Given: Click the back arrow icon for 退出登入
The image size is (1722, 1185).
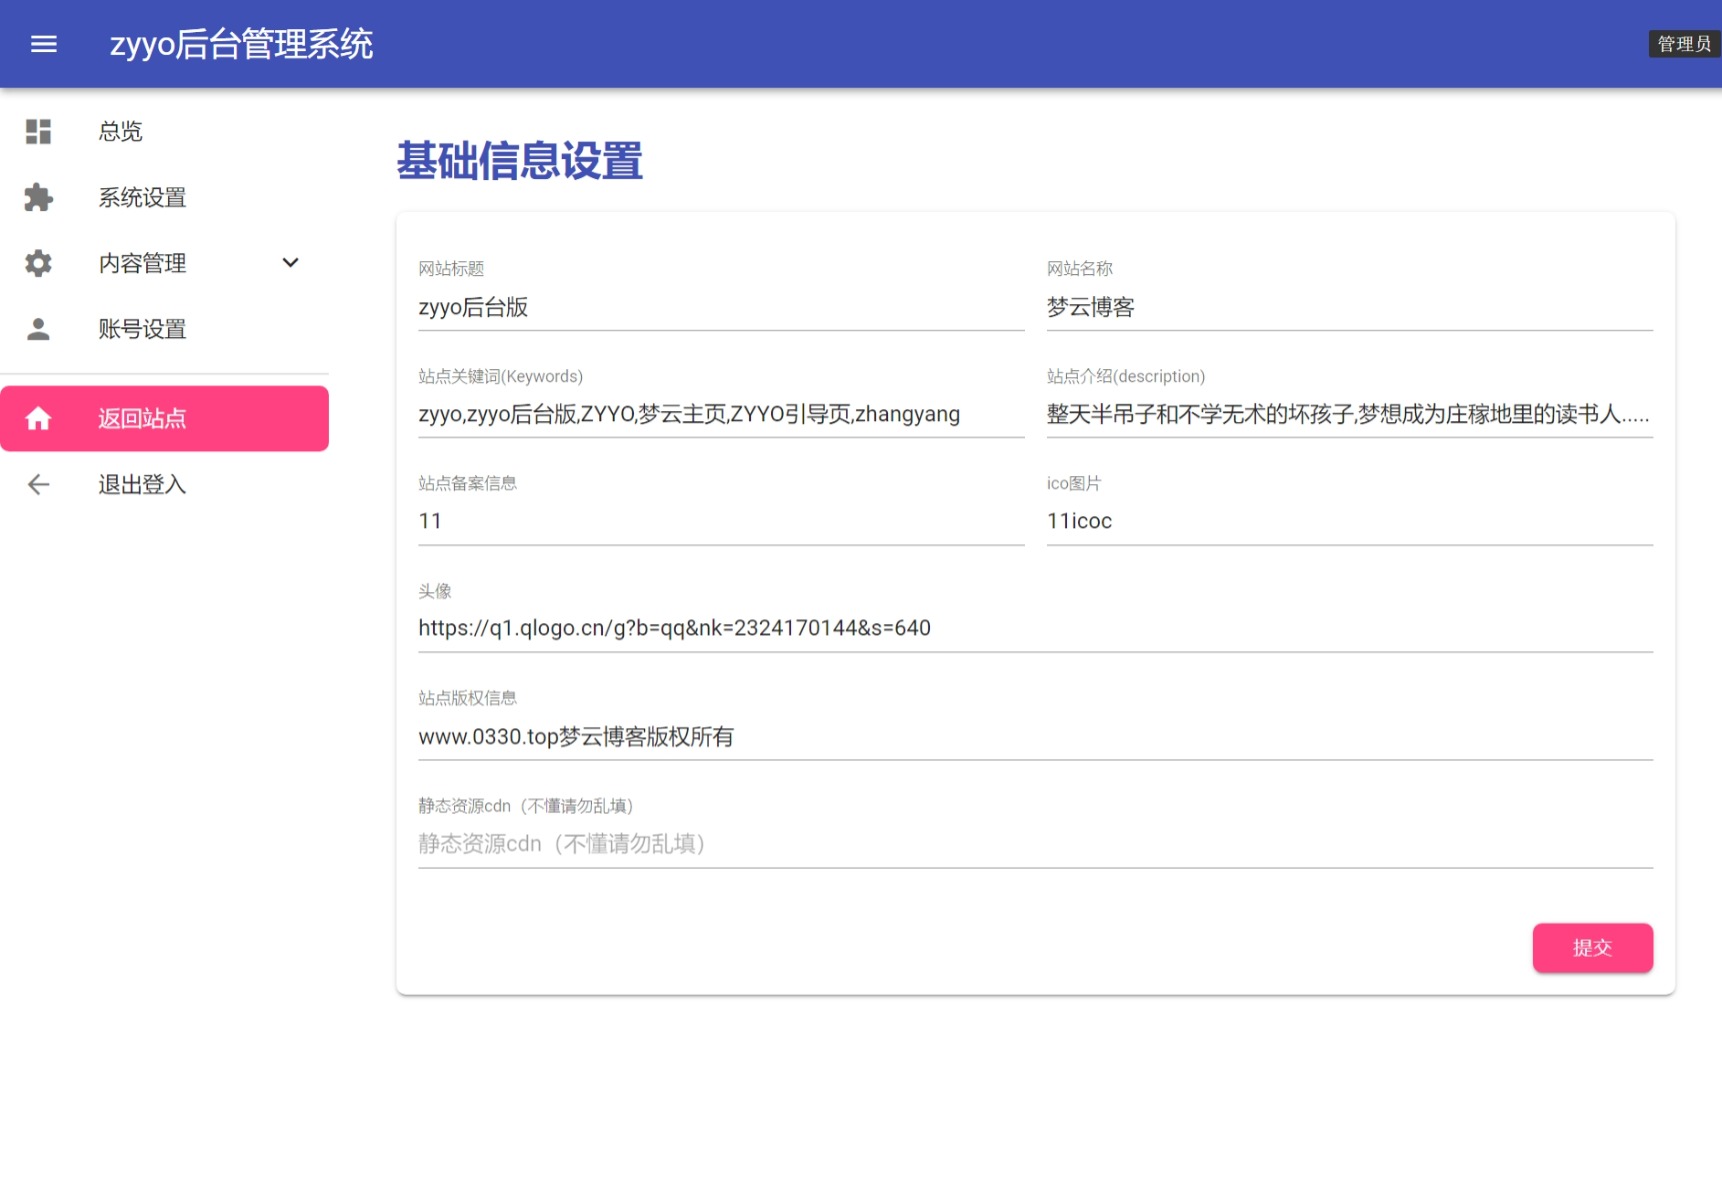Looking at the screenshot, I should (x=37, y=484).
